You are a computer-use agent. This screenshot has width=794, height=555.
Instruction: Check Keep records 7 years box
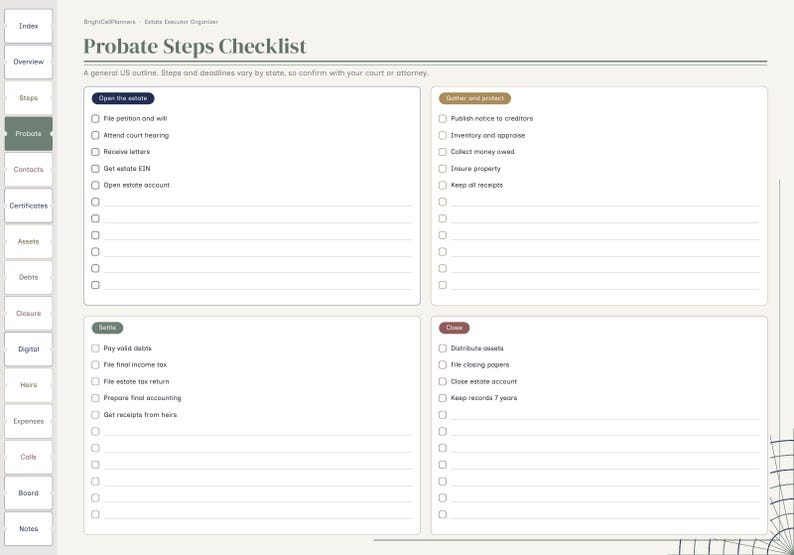pos(443,398)
